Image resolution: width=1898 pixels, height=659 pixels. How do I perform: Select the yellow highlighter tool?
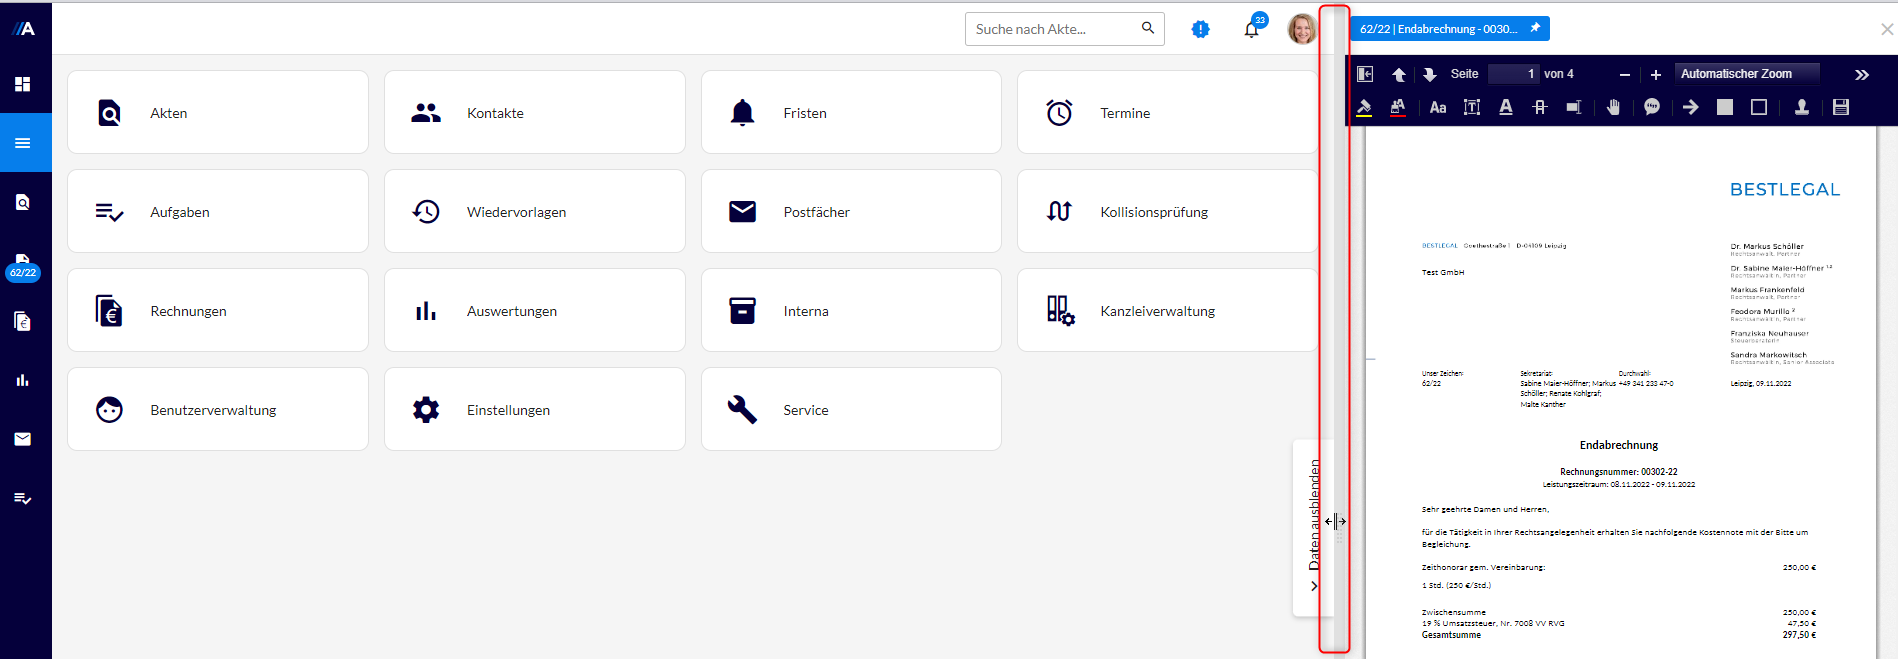[1364, 107]
